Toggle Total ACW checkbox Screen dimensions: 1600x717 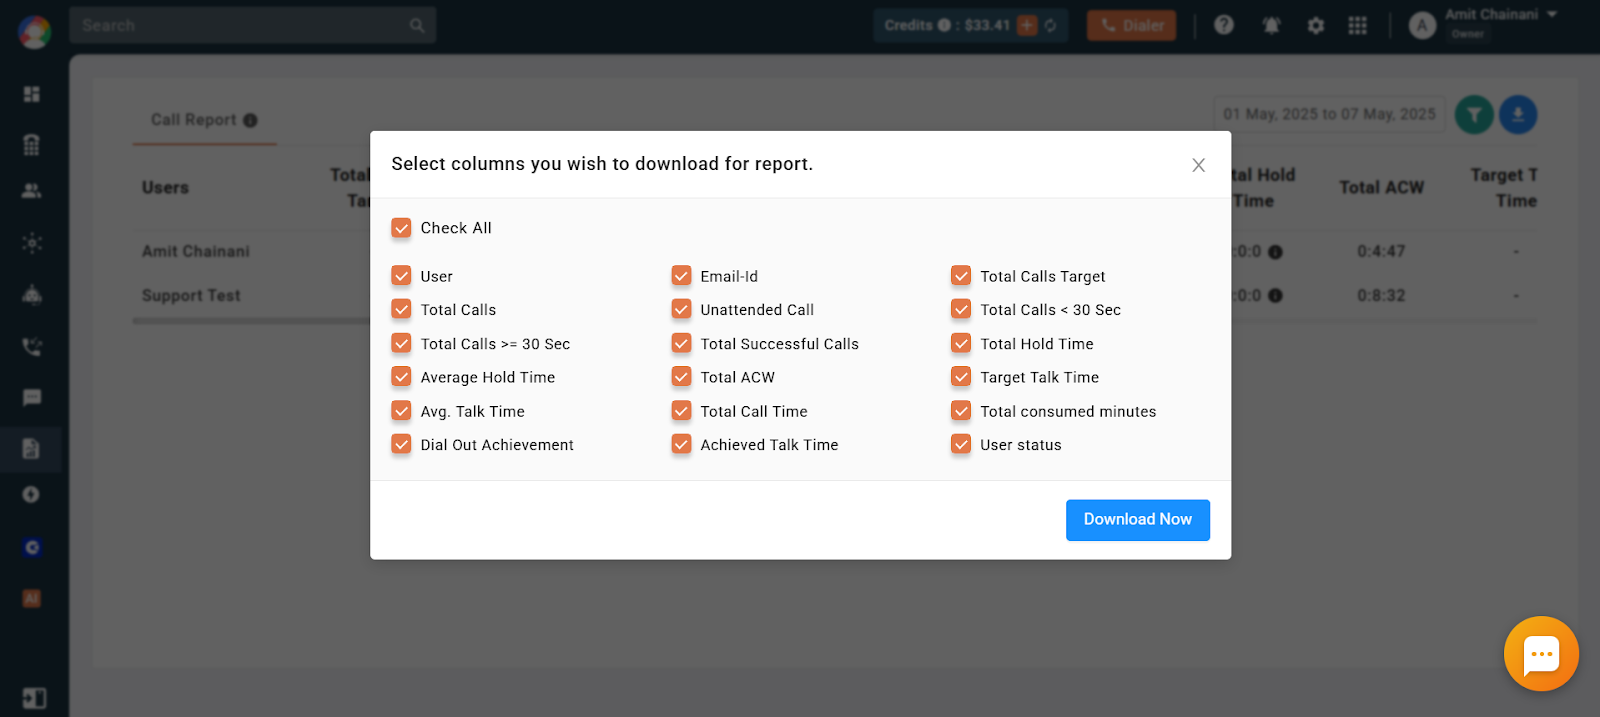681,377
